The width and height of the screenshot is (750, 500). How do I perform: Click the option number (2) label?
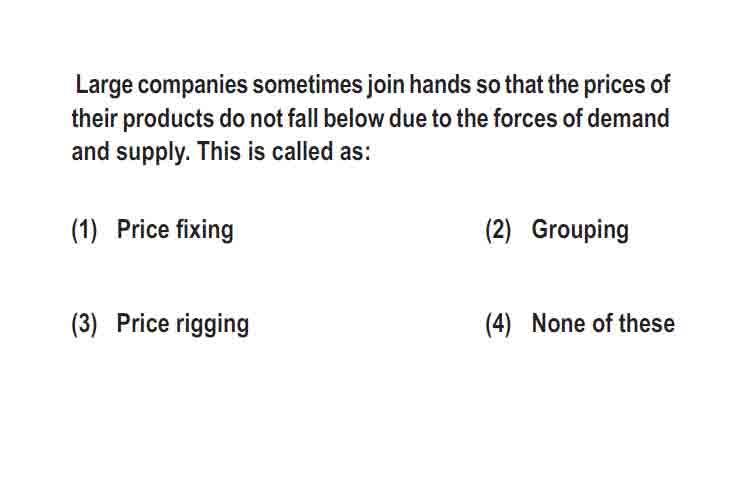click(x=498, y=230)
